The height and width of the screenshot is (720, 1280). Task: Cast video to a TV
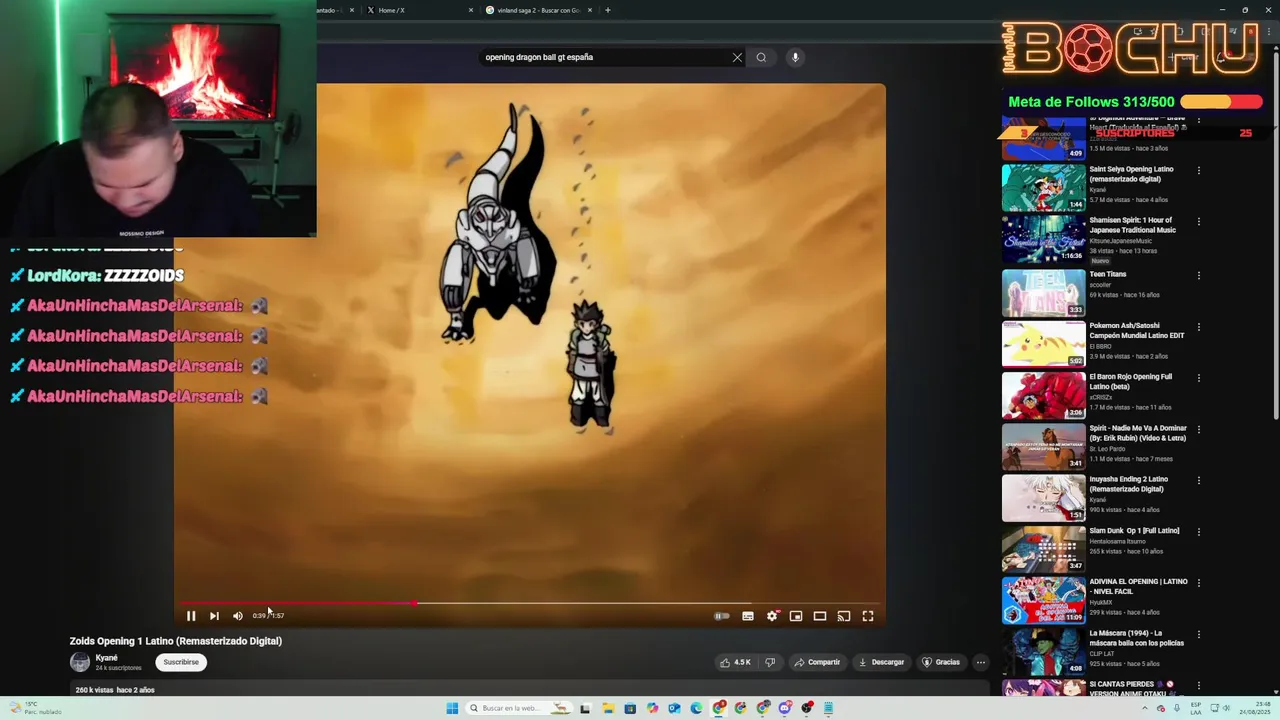pos(844,616)
